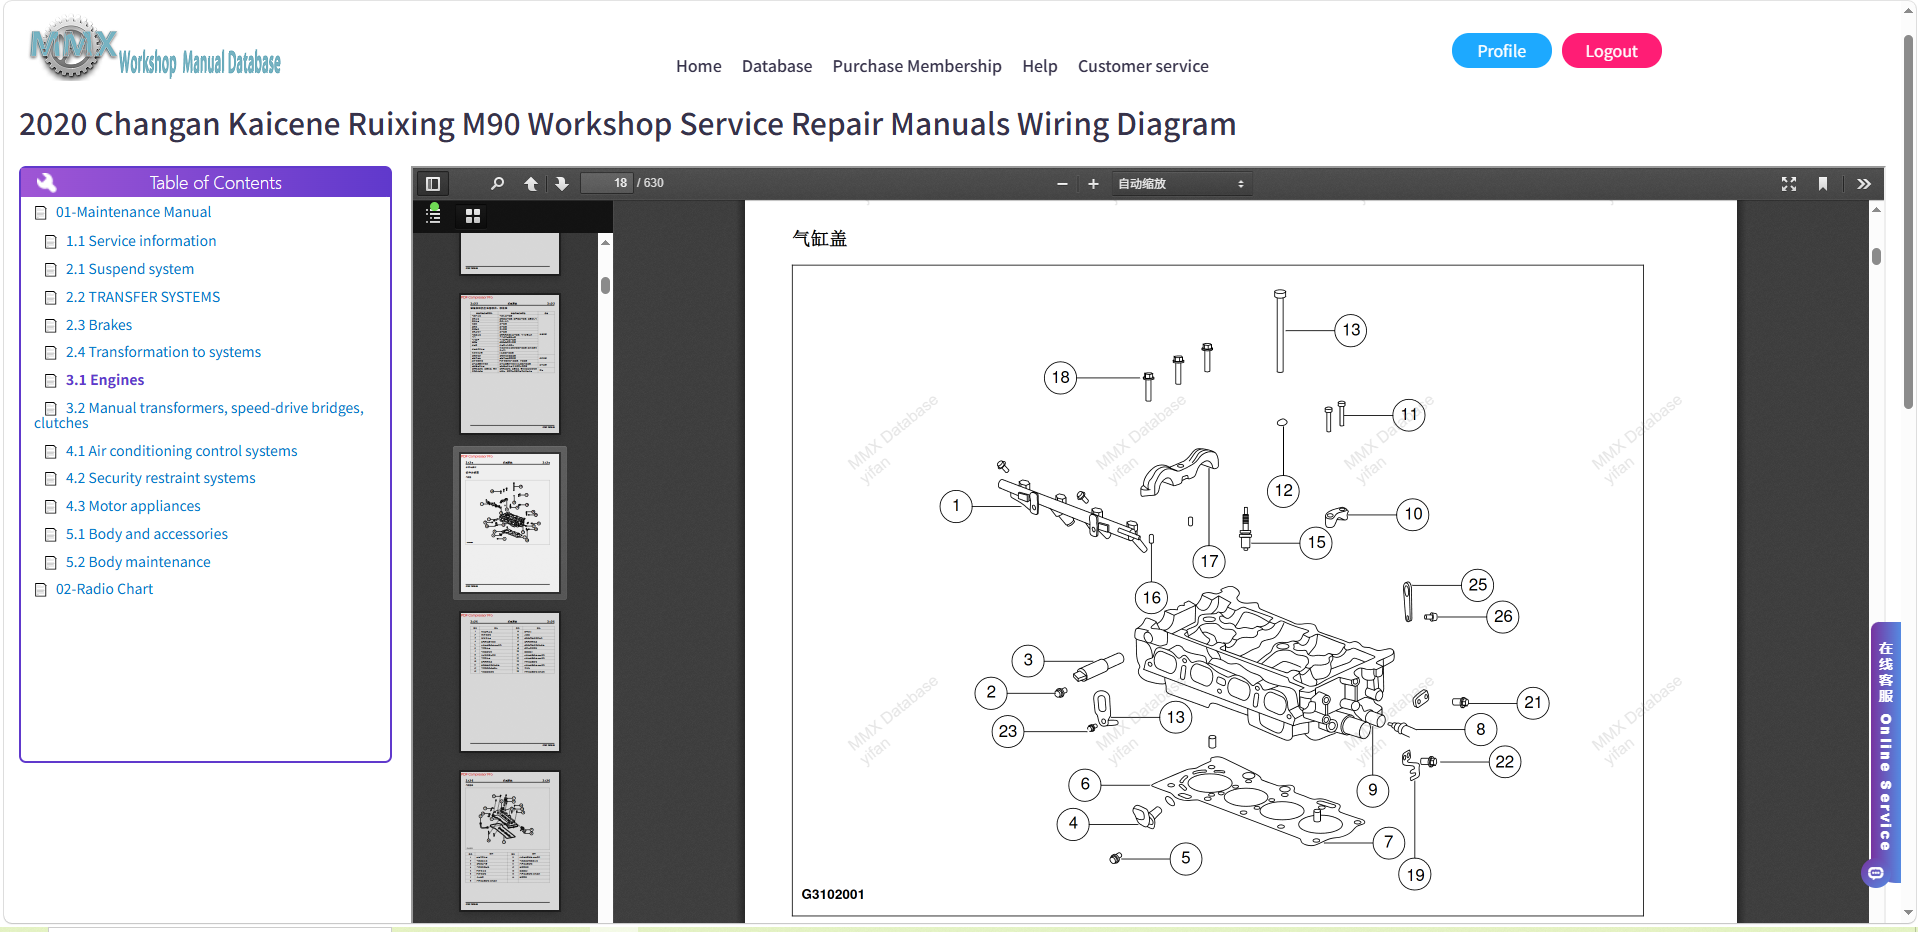Open 3.2 Manual transformers chapter

coord(200,415)
